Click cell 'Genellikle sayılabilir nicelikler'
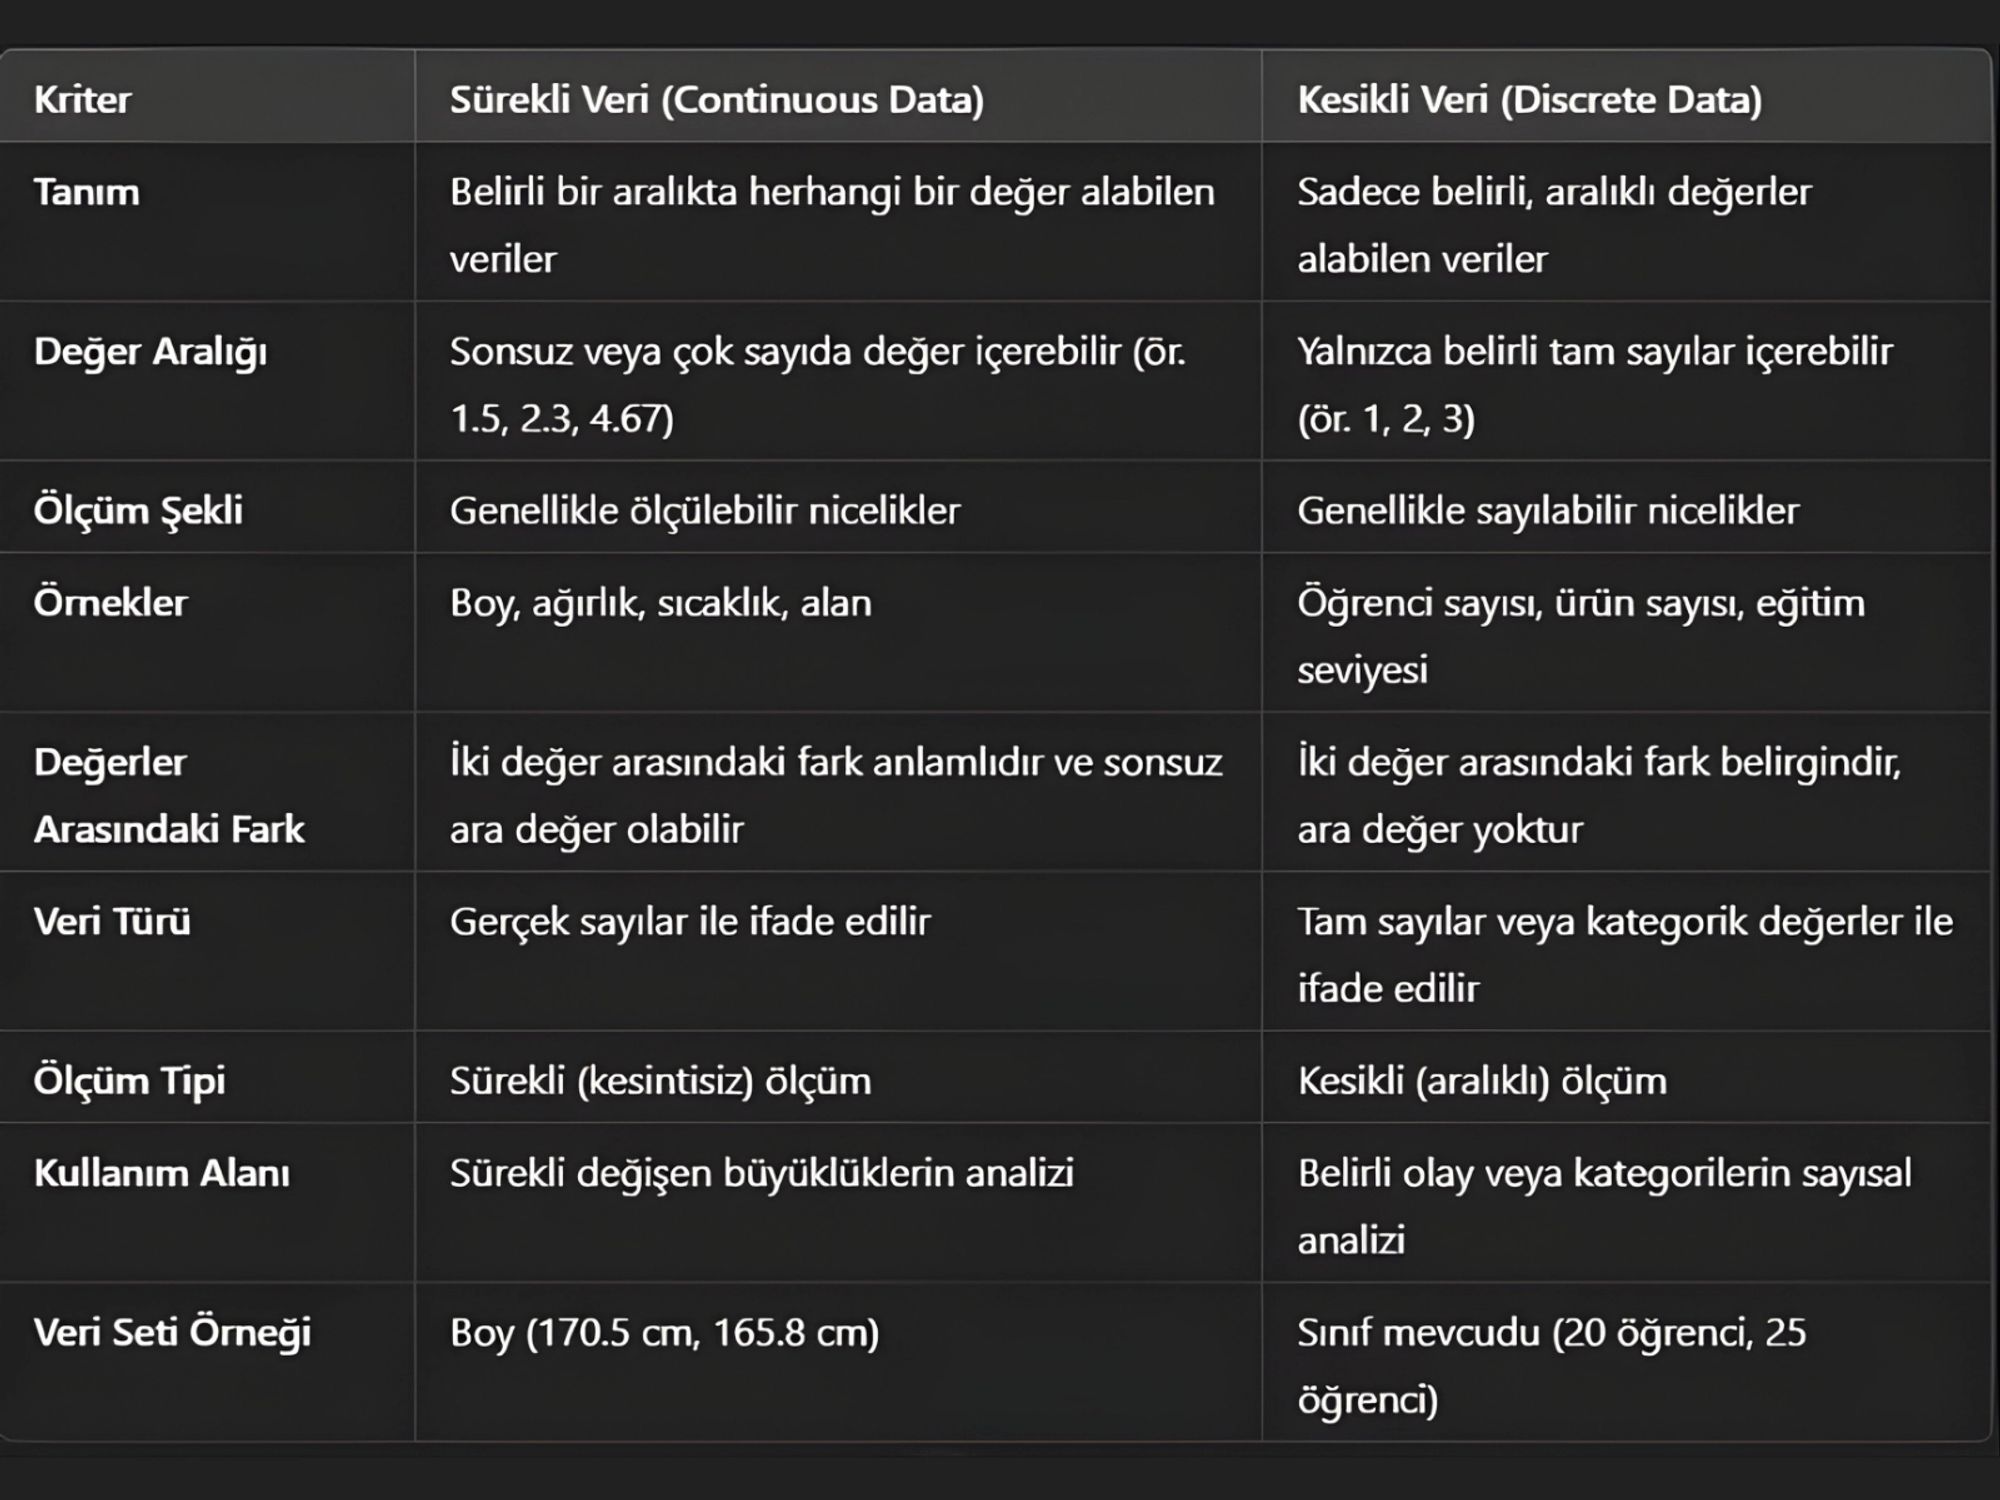 (1547, 511)
